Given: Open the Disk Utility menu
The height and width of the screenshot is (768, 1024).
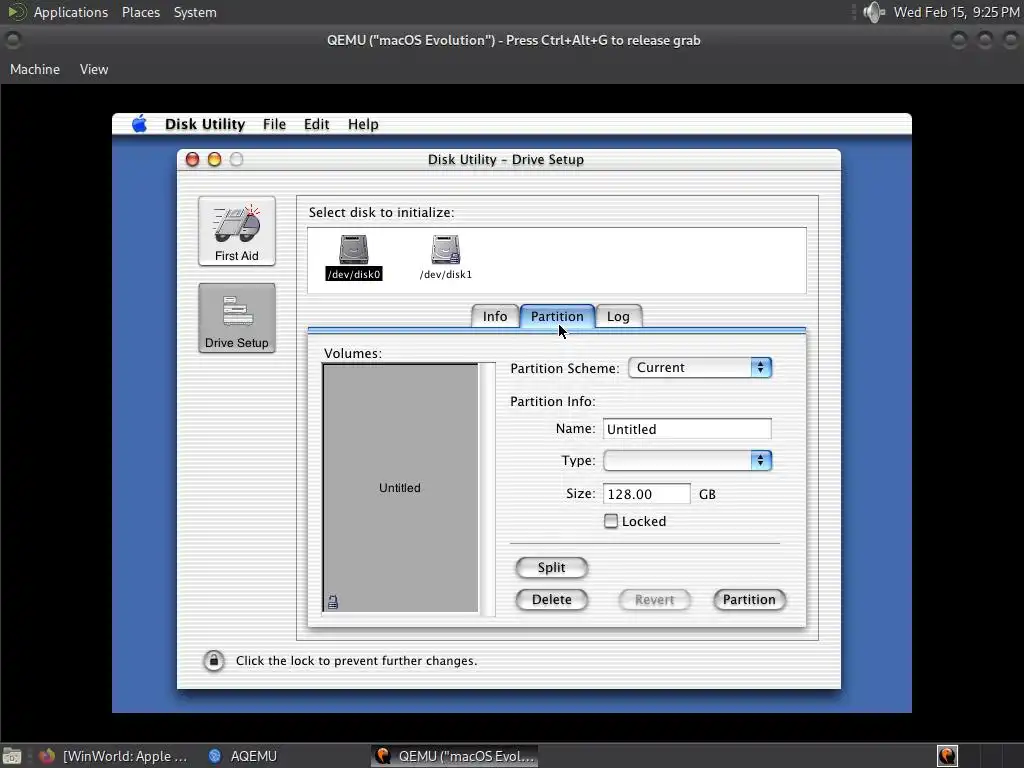Looking at the screenshot, I should pyautogui.click(x=204, y=124).
